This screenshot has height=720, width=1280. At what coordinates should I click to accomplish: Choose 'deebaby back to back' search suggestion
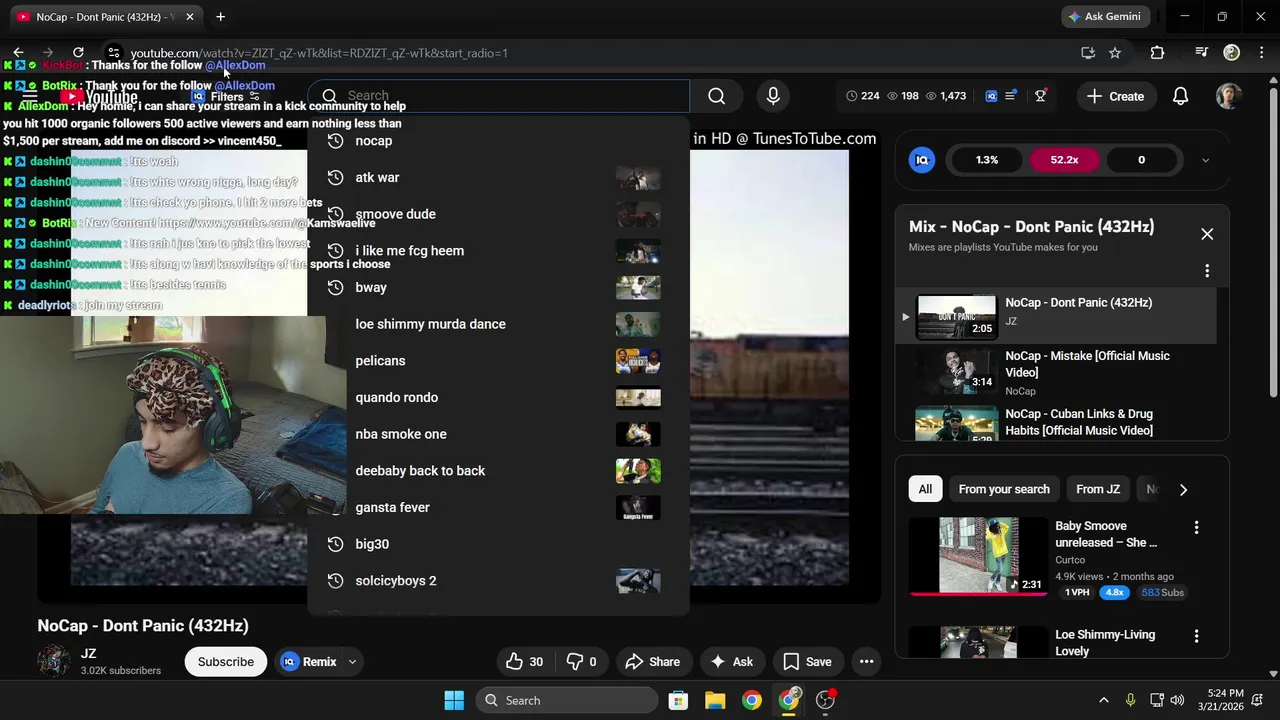click(498, 471)
